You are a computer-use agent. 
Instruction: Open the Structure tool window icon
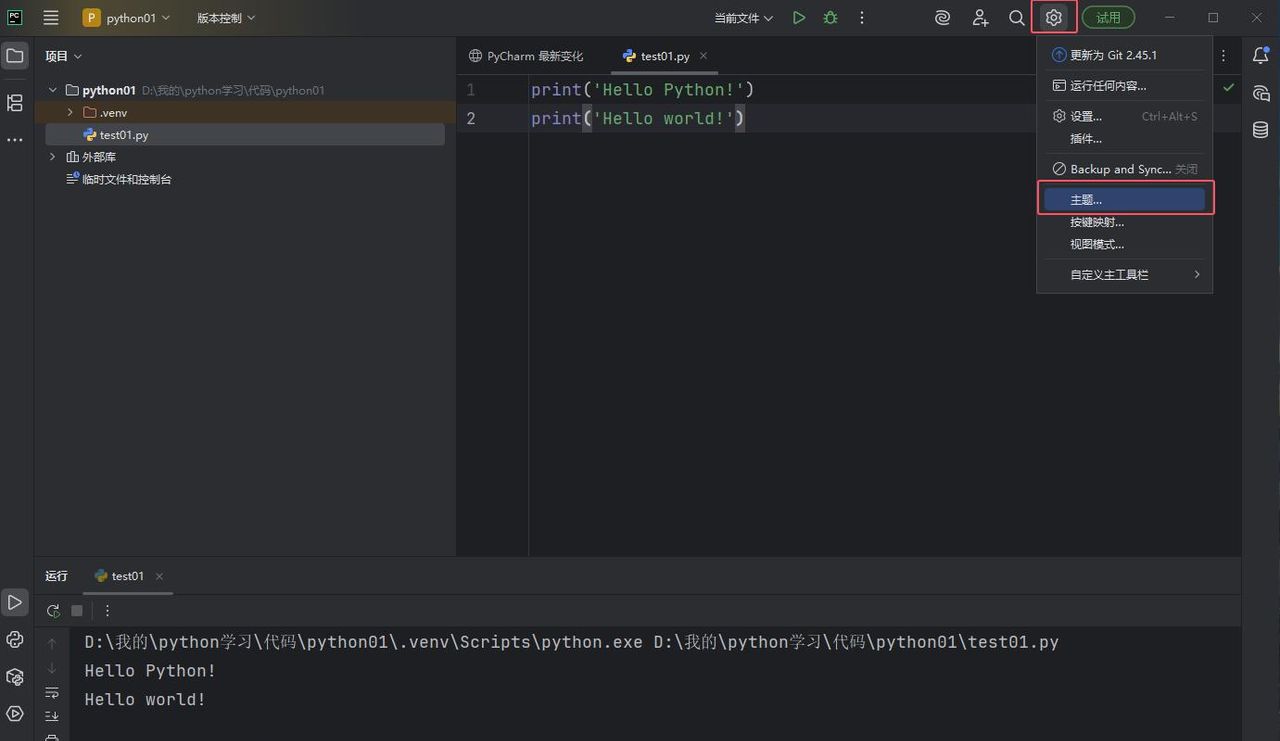(15, 103)
